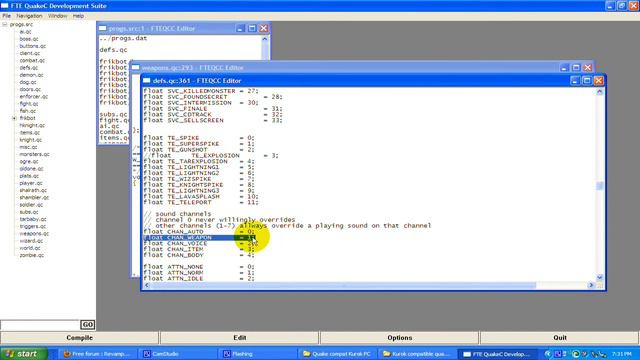Image resolution: width=640 pixels, height=360 pixels.
Task: Open the Windows Start menu
Action: click(24, 354)
